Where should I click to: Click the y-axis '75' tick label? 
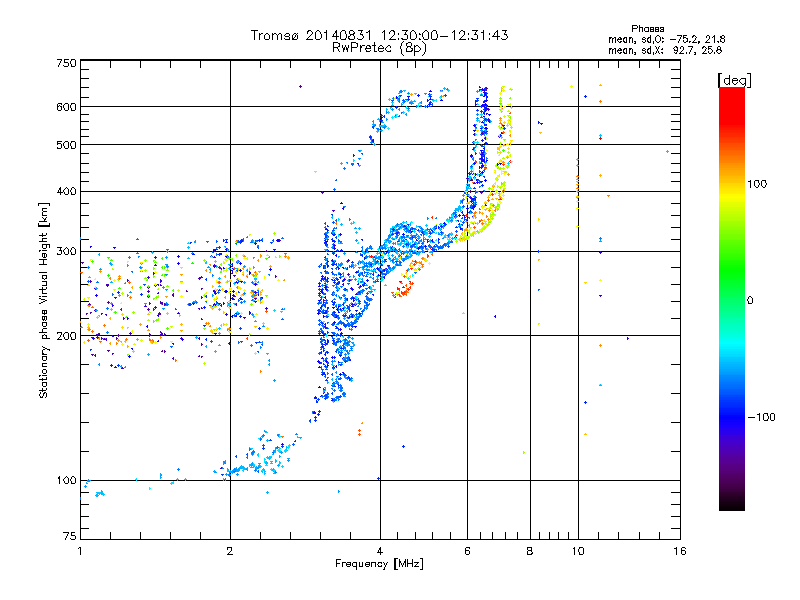click(x=70, y=536)
